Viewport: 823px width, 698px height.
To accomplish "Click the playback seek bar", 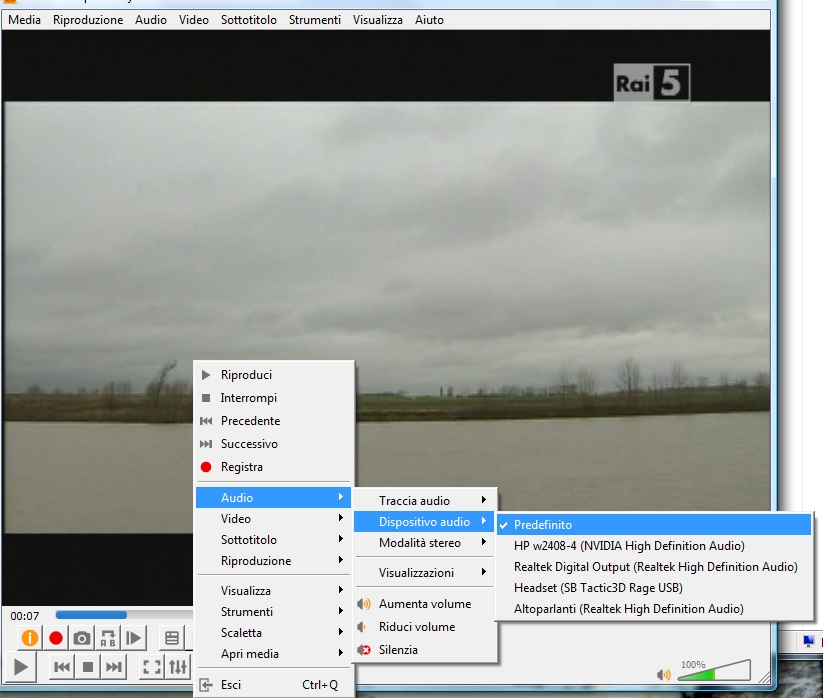I will point(124,615).
